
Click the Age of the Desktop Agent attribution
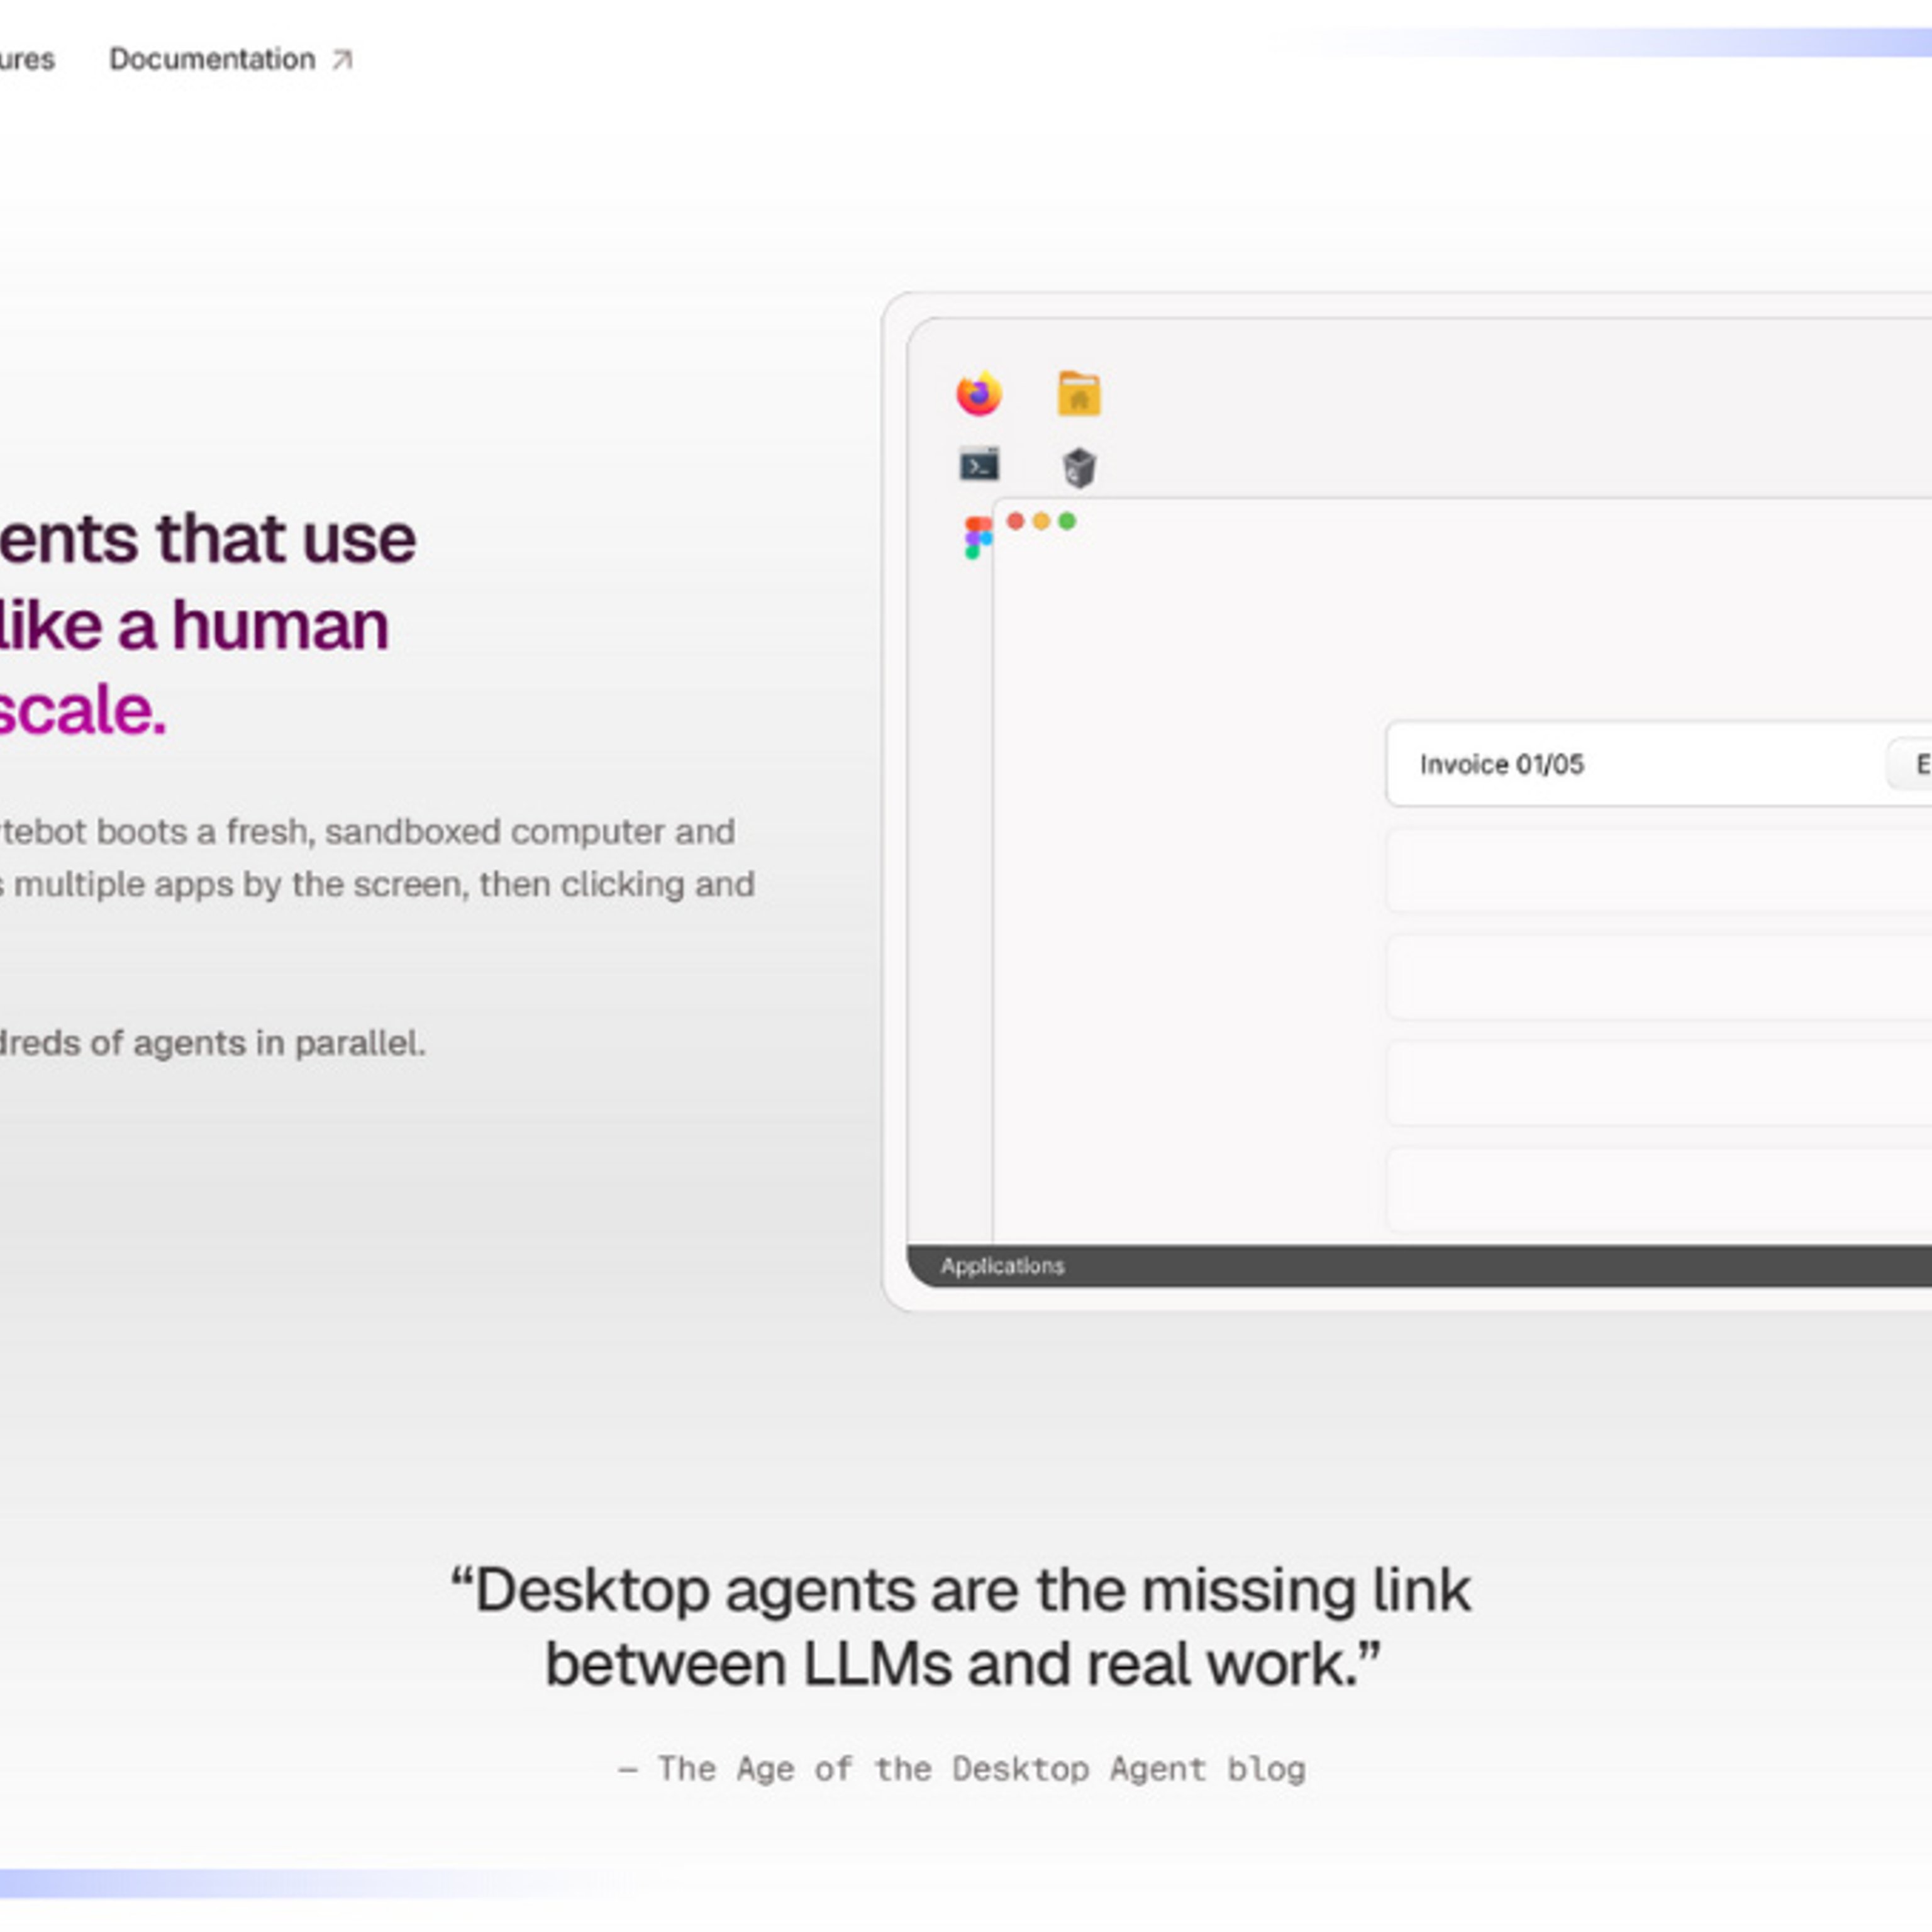coord(962,1769)
